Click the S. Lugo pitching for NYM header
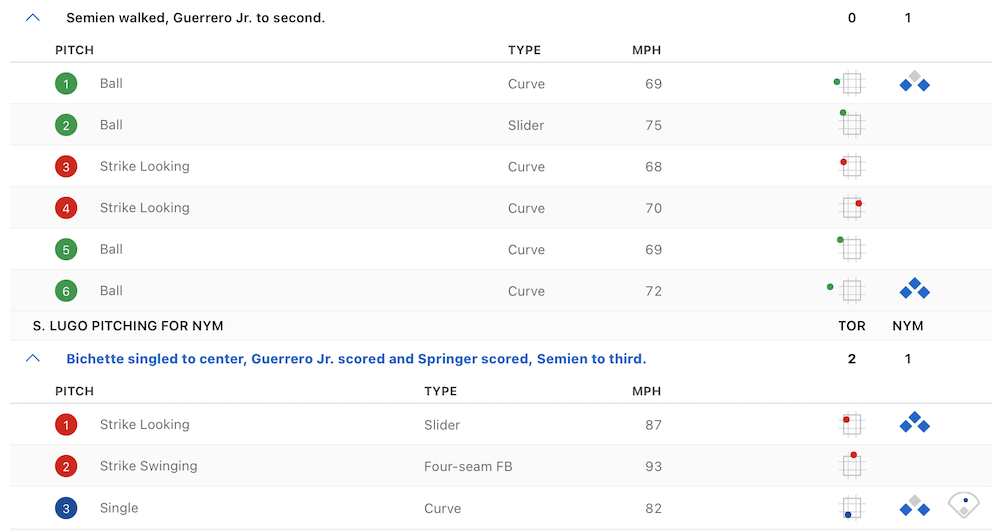The width and height of the screenshot is (1000, 531). point(128,326)
